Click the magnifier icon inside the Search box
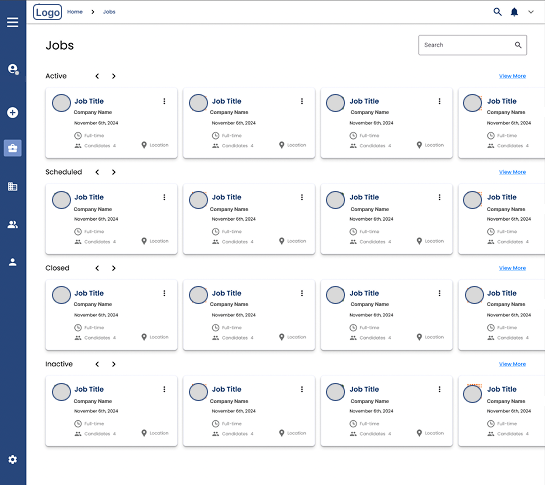Screen dimensions: 545x485 point(518,45)
